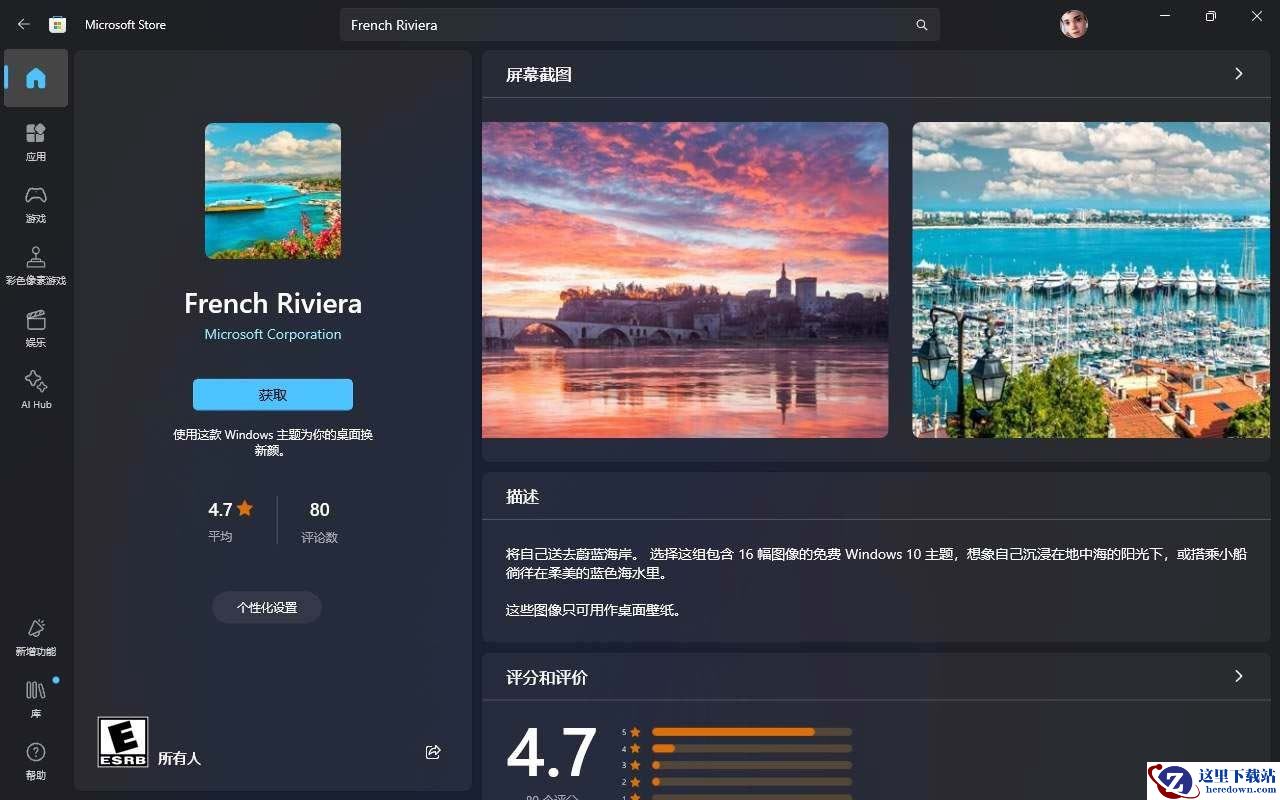
Task: Click the 屏幕截图 heading
Action: [539, 75]
